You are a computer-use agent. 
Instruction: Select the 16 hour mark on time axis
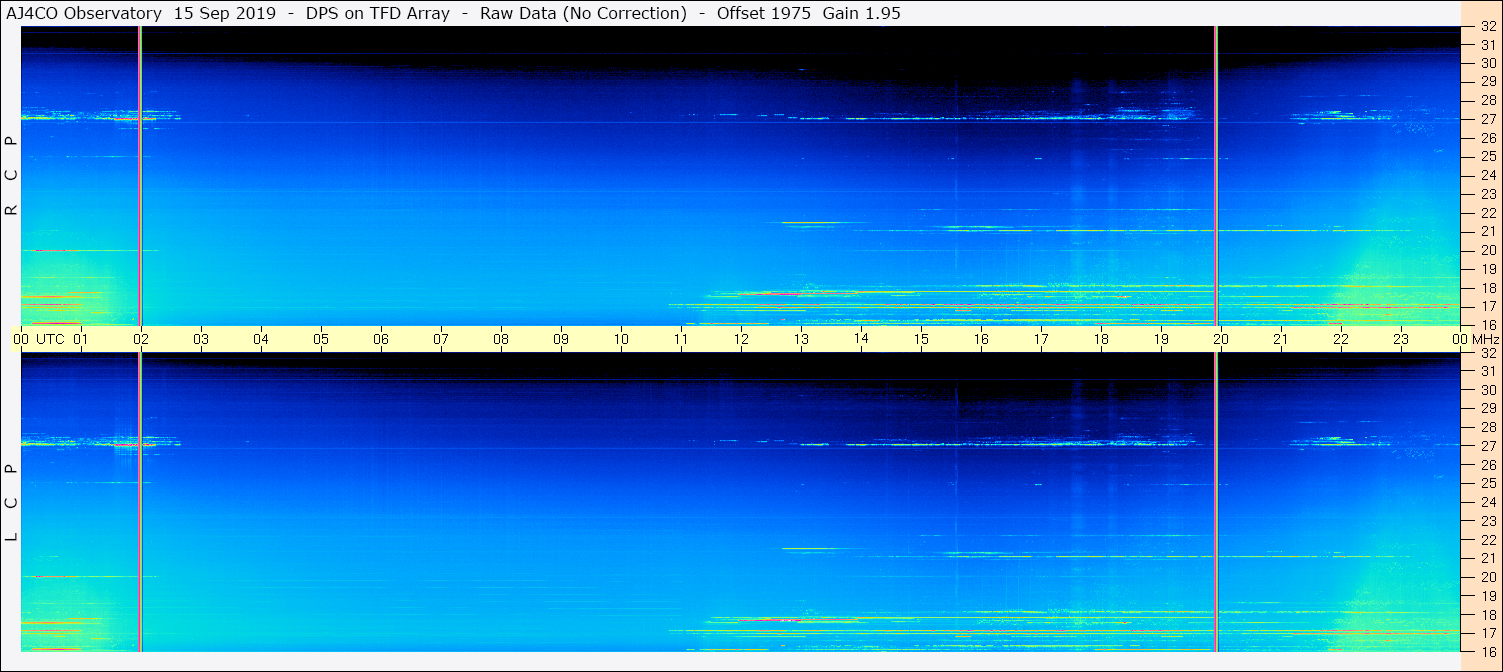click(981, 339)
